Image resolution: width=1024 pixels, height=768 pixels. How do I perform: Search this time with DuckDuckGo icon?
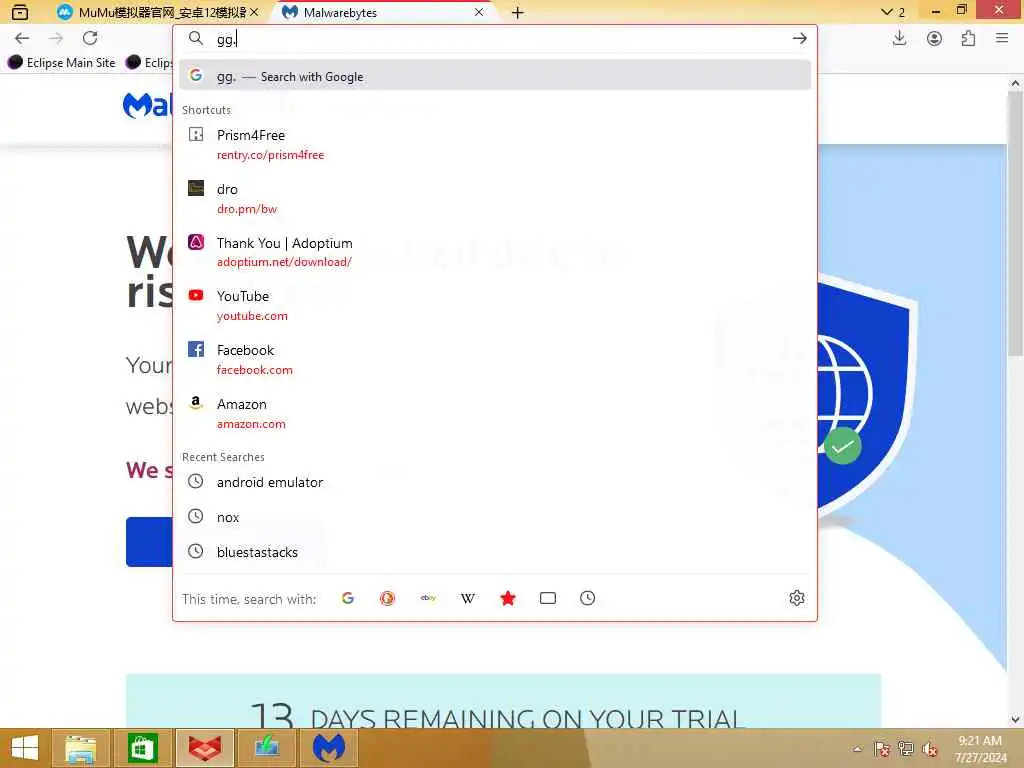(x=387, y=598)
